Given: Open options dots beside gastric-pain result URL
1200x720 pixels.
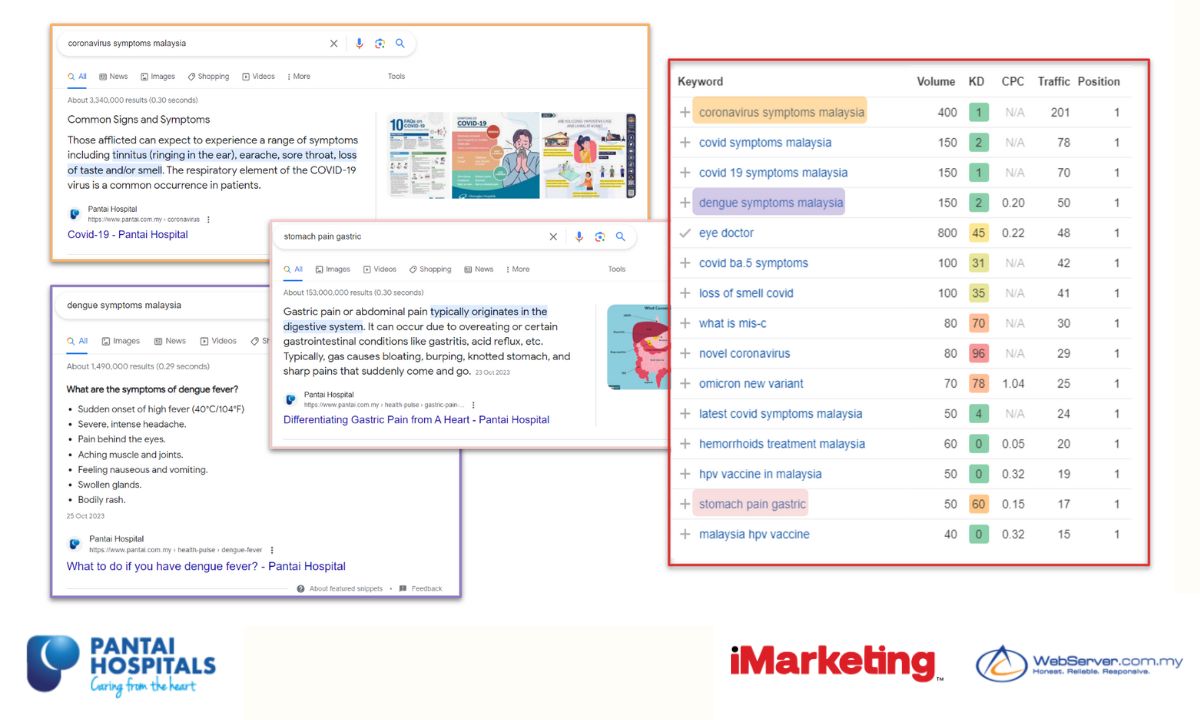Looking at the screenshot, I should point(473,405).
